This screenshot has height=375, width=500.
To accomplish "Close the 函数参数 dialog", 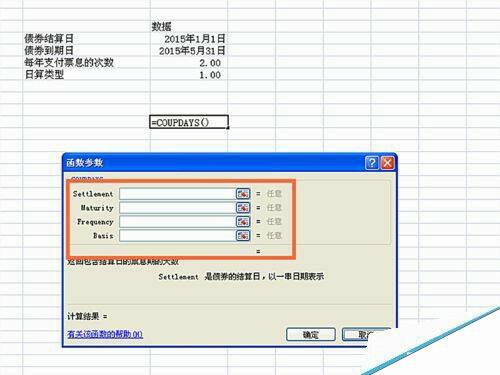I will coord(387,163).
